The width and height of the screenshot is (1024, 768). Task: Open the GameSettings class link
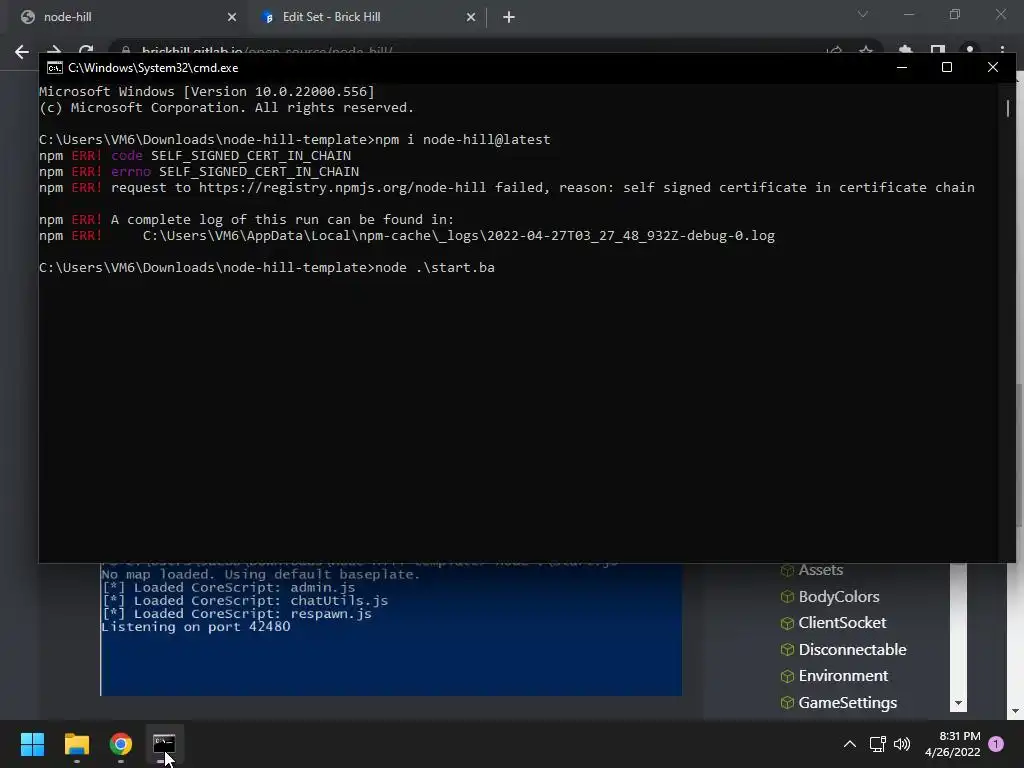[x=848, y=703]
